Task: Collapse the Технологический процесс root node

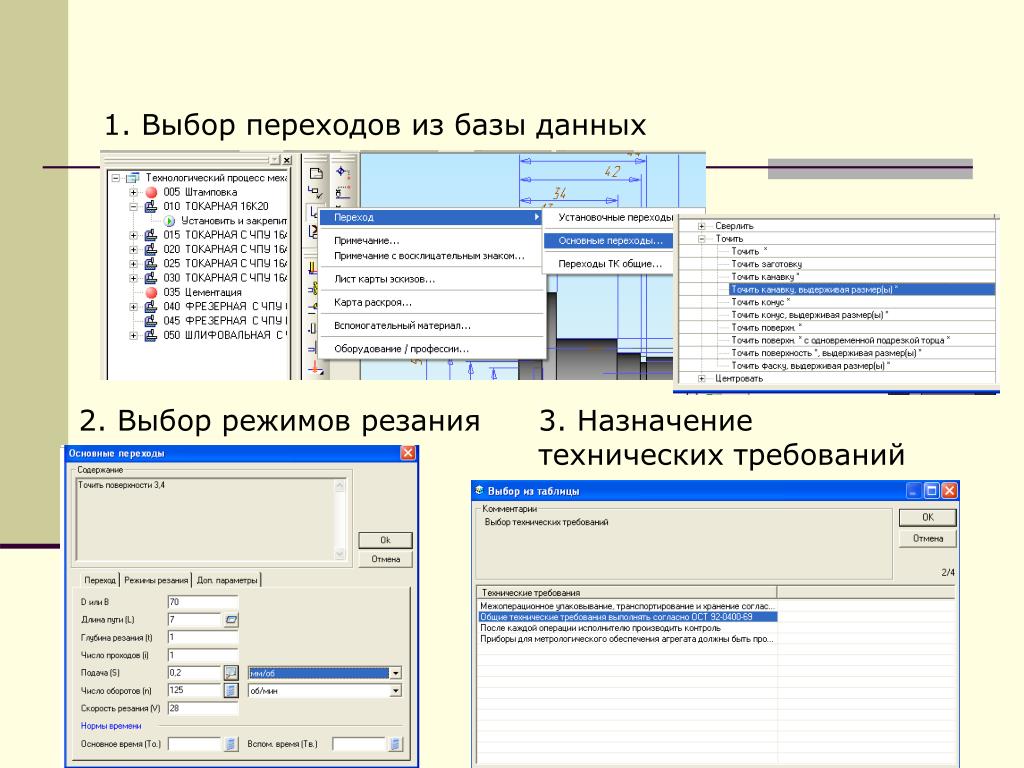Action: (x=116, y=178)
